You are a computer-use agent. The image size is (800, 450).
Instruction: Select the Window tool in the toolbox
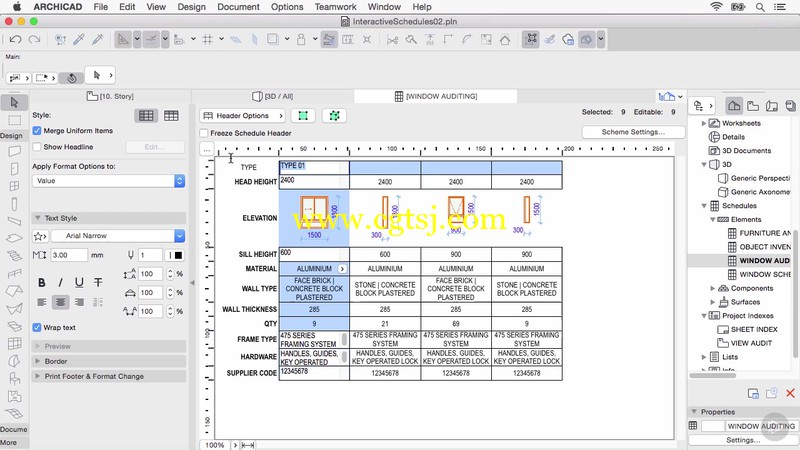[x=14, y=186]
